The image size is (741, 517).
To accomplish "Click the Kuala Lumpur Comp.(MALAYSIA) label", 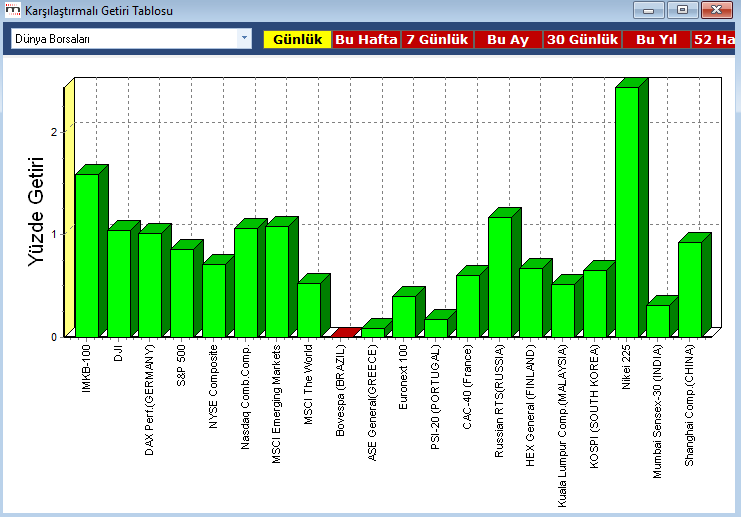I will pos(562,426).
